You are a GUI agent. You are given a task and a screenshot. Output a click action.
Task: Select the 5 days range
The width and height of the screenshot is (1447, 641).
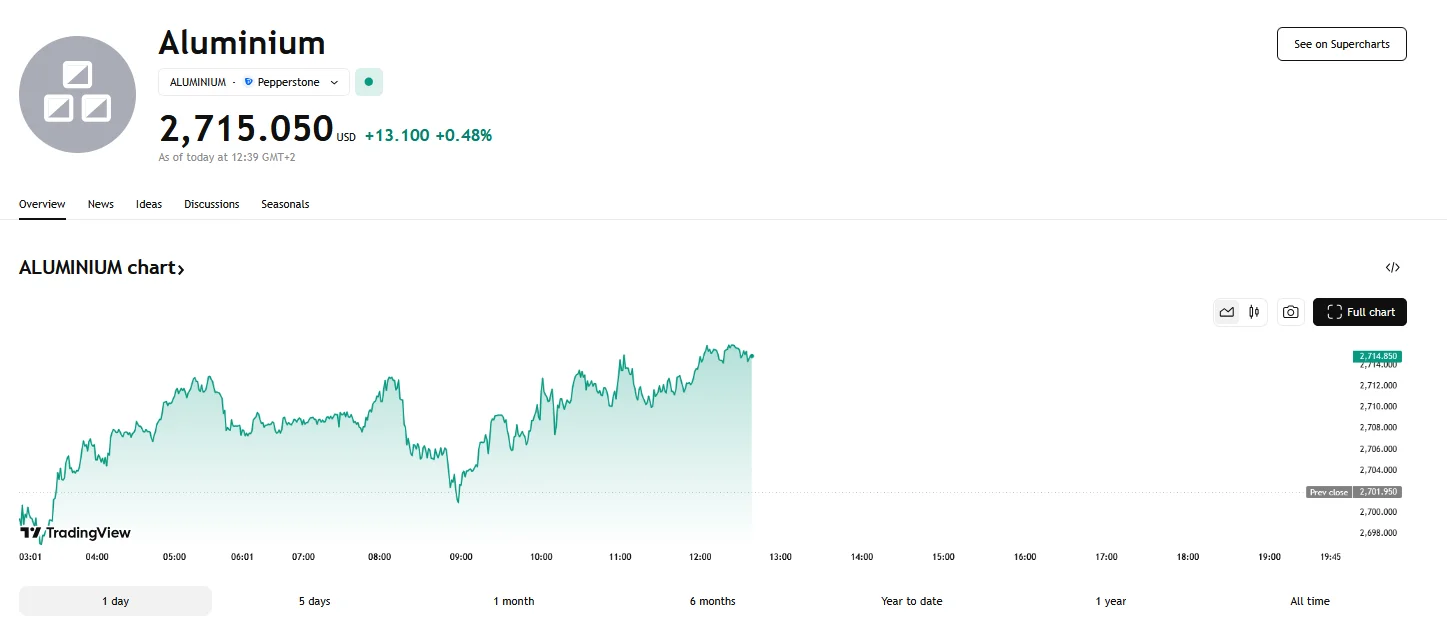(x=314, y=601)
